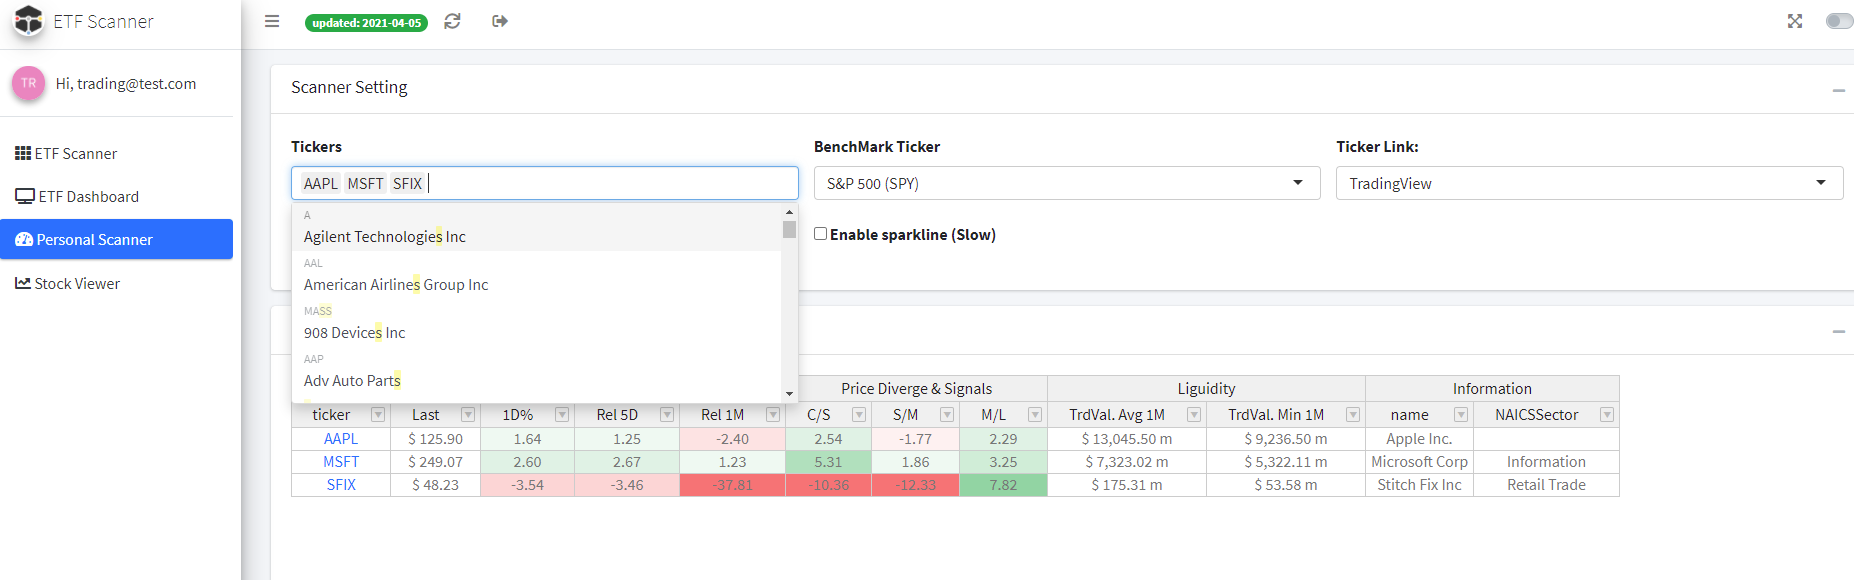Open the AAPL ticker link

pyautogui.click(x=341, y=438)
